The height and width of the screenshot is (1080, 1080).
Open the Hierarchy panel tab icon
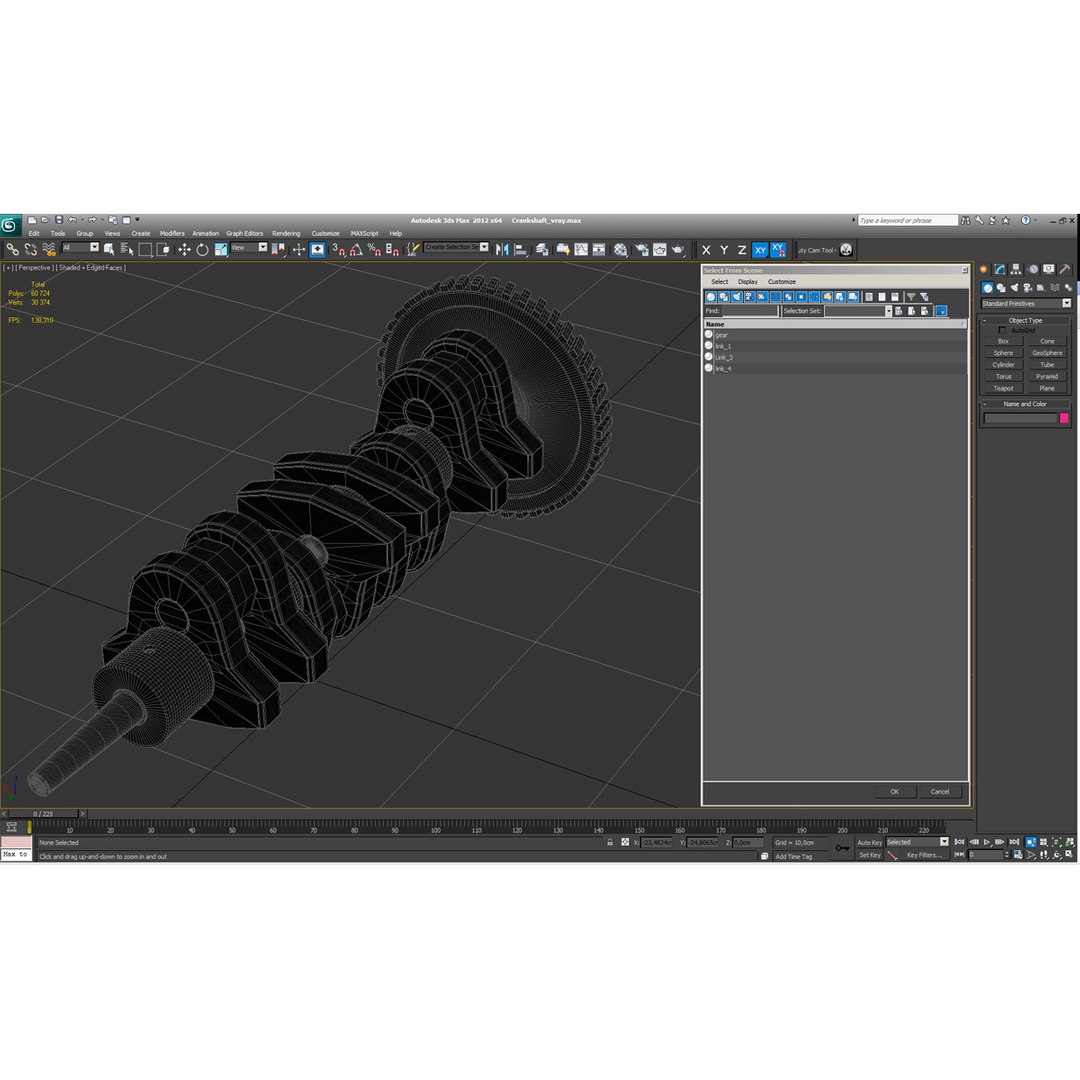[1016, 269]
